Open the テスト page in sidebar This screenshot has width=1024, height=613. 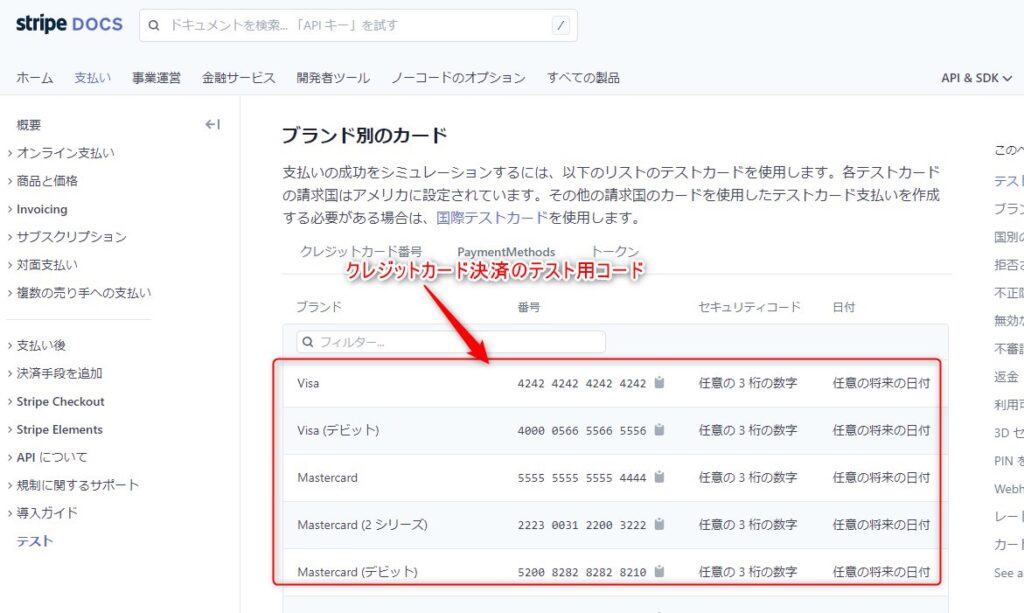35,541
